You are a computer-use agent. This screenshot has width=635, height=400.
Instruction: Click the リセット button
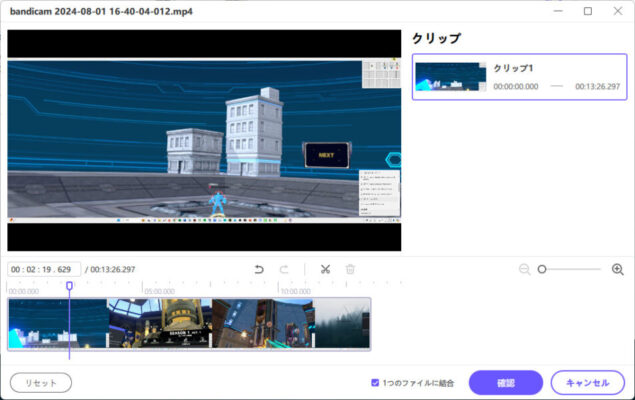[41, 383]
